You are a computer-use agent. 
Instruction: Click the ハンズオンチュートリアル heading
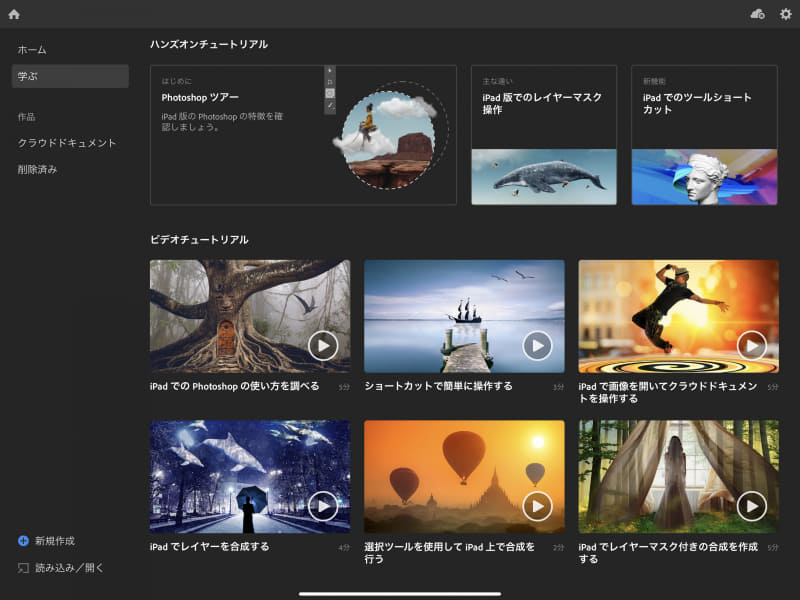click(x=209, y=44)
